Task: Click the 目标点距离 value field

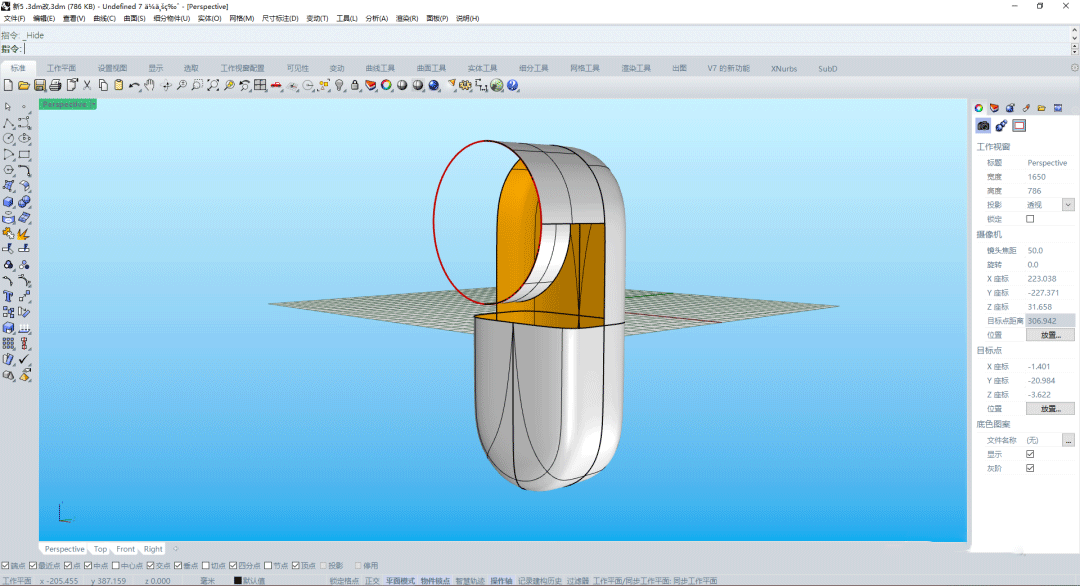Action: [1050, 321]
